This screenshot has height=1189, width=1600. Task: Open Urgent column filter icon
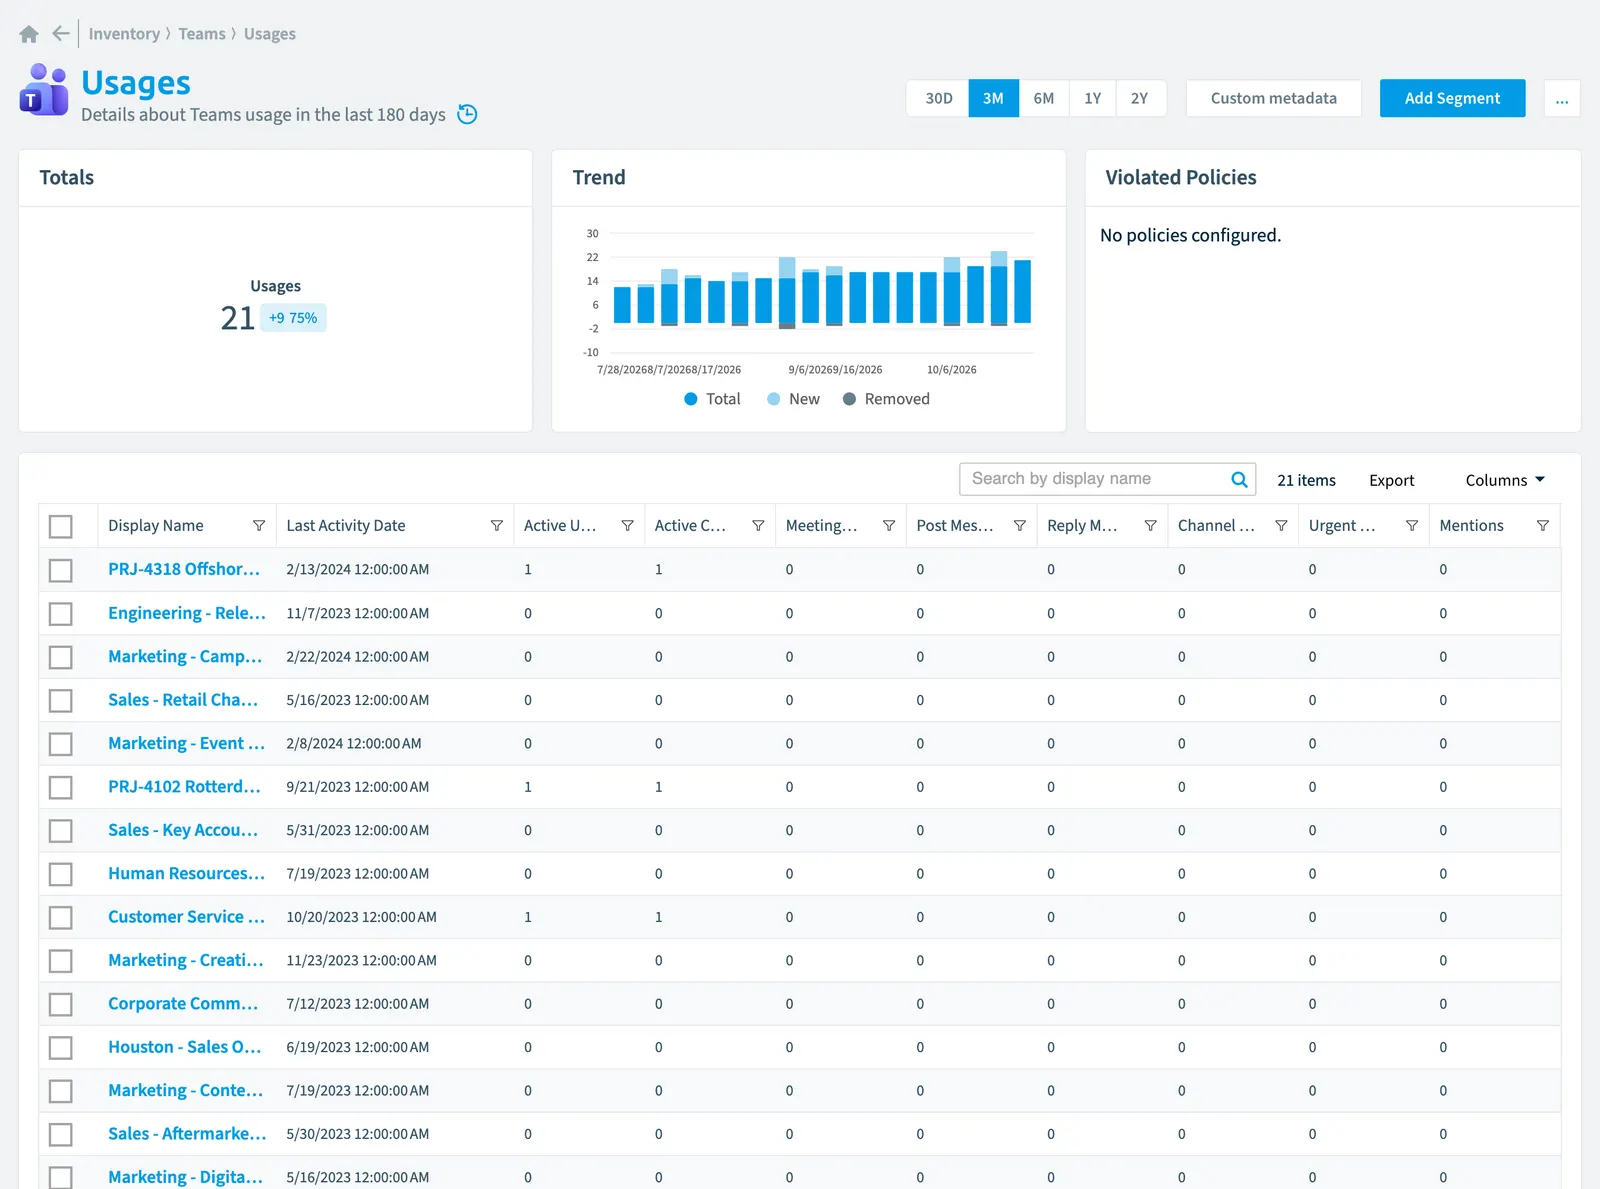pyautogui.click(x=1411, y=526)
